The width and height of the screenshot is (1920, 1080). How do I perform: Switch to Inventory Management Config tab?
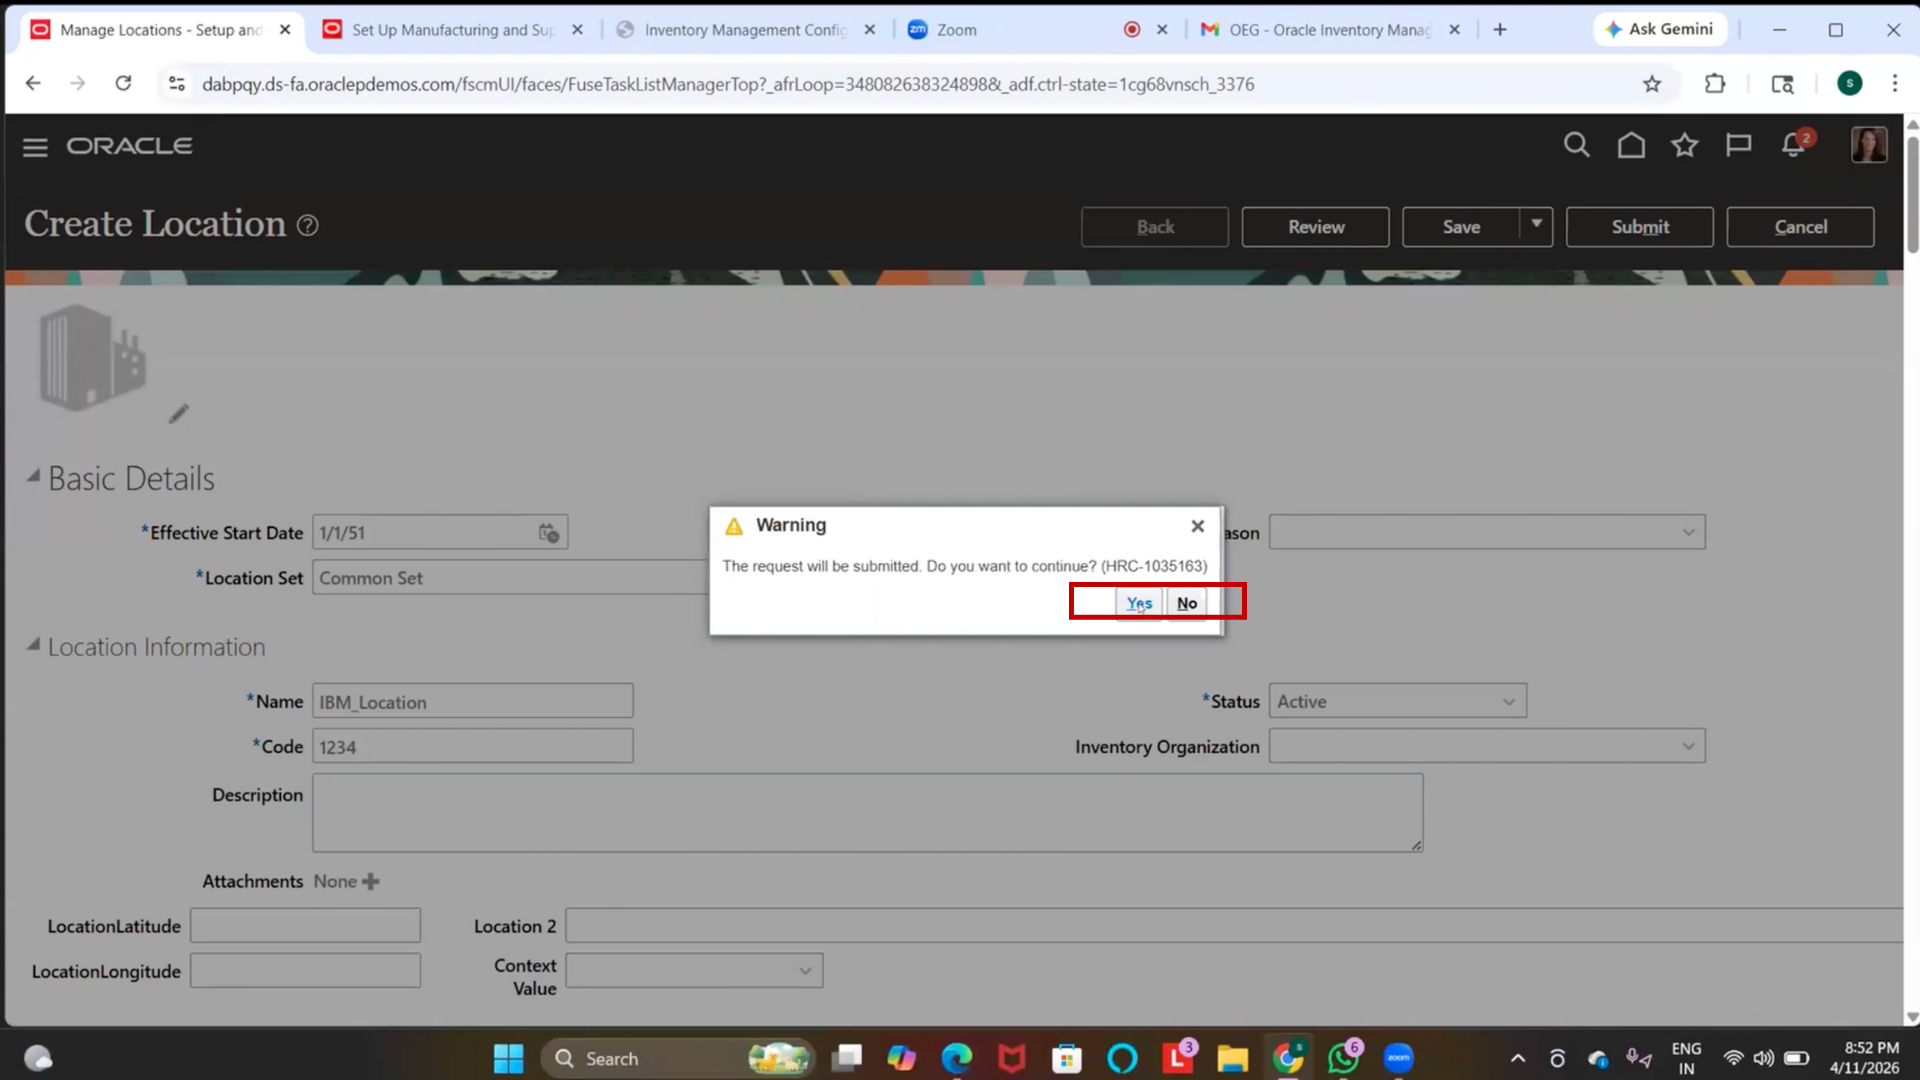tap(745, 30)
